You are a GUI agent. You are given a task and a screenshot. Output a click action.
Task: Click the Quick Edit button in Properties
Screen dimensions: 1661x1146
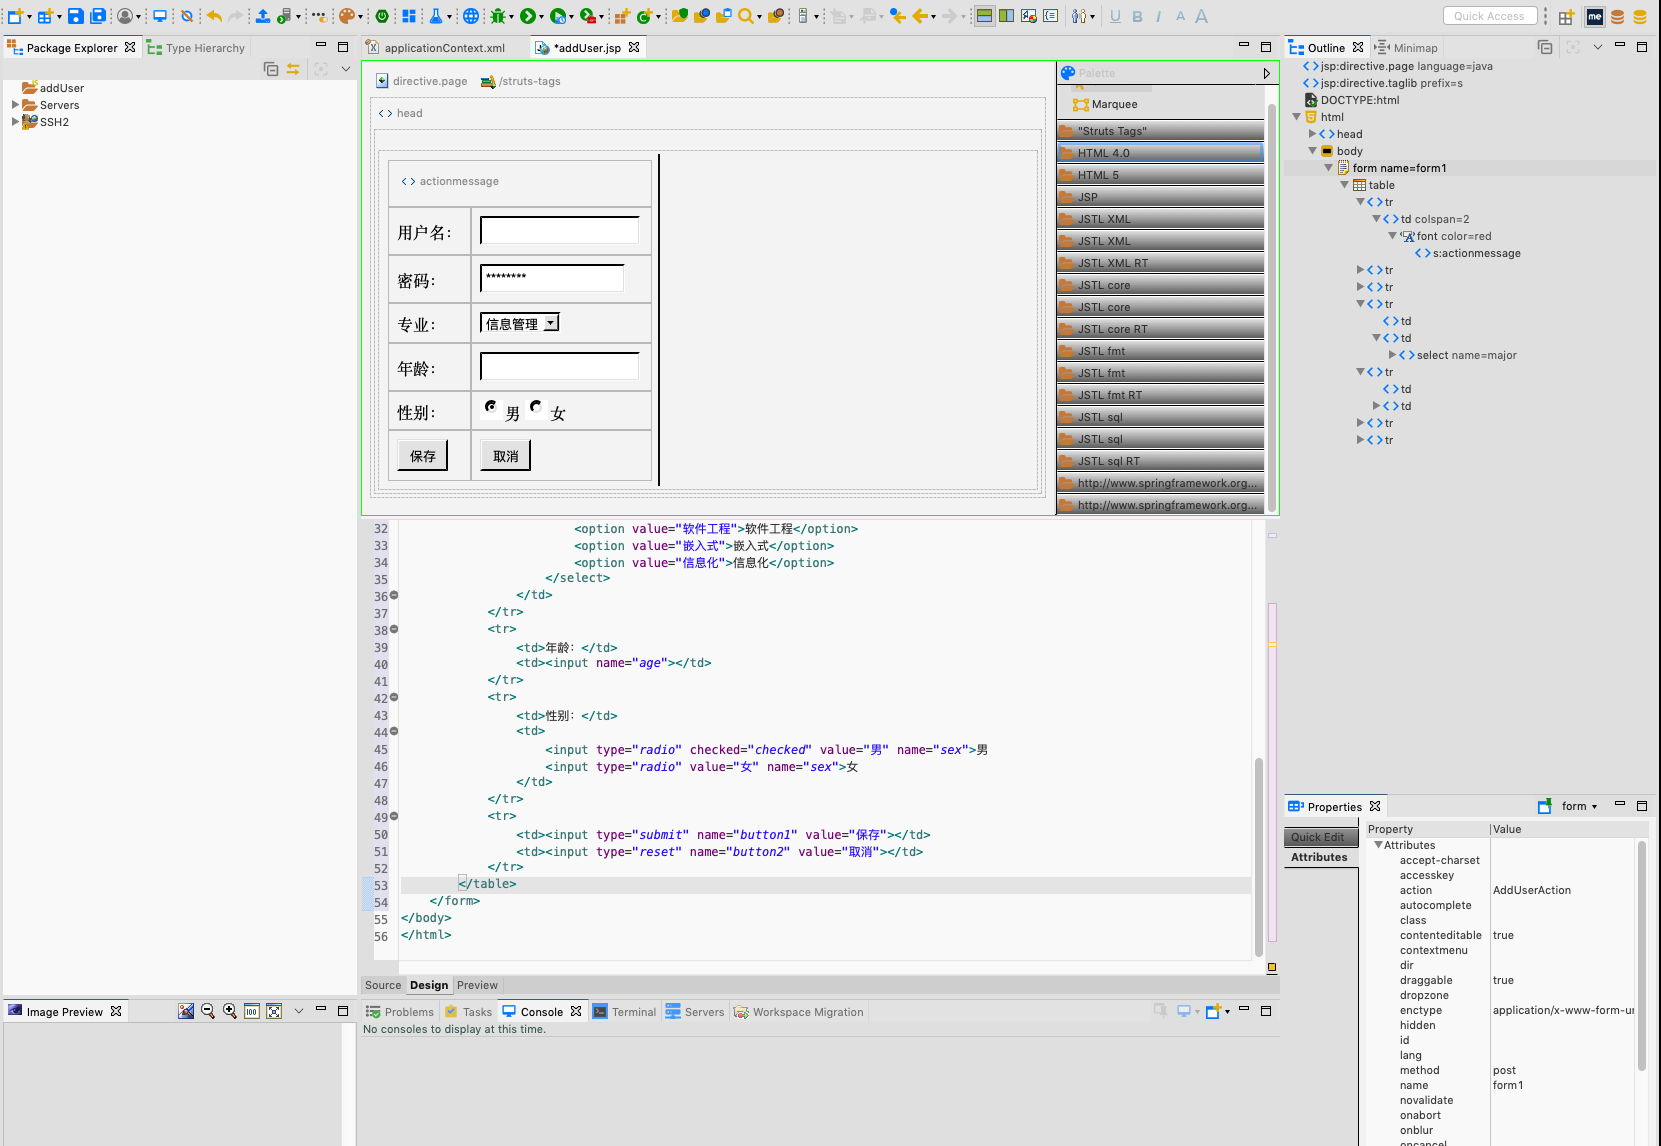coord(1321,837)
